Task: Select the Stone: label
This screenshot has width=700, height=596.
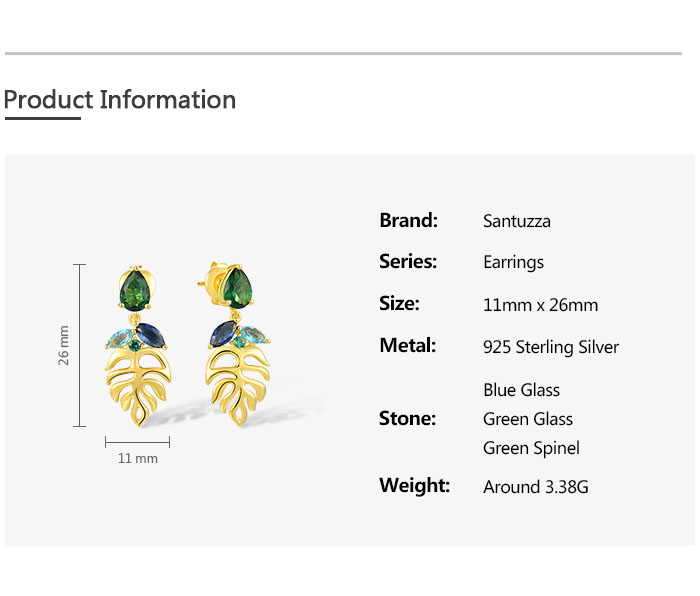Action: 407,418
